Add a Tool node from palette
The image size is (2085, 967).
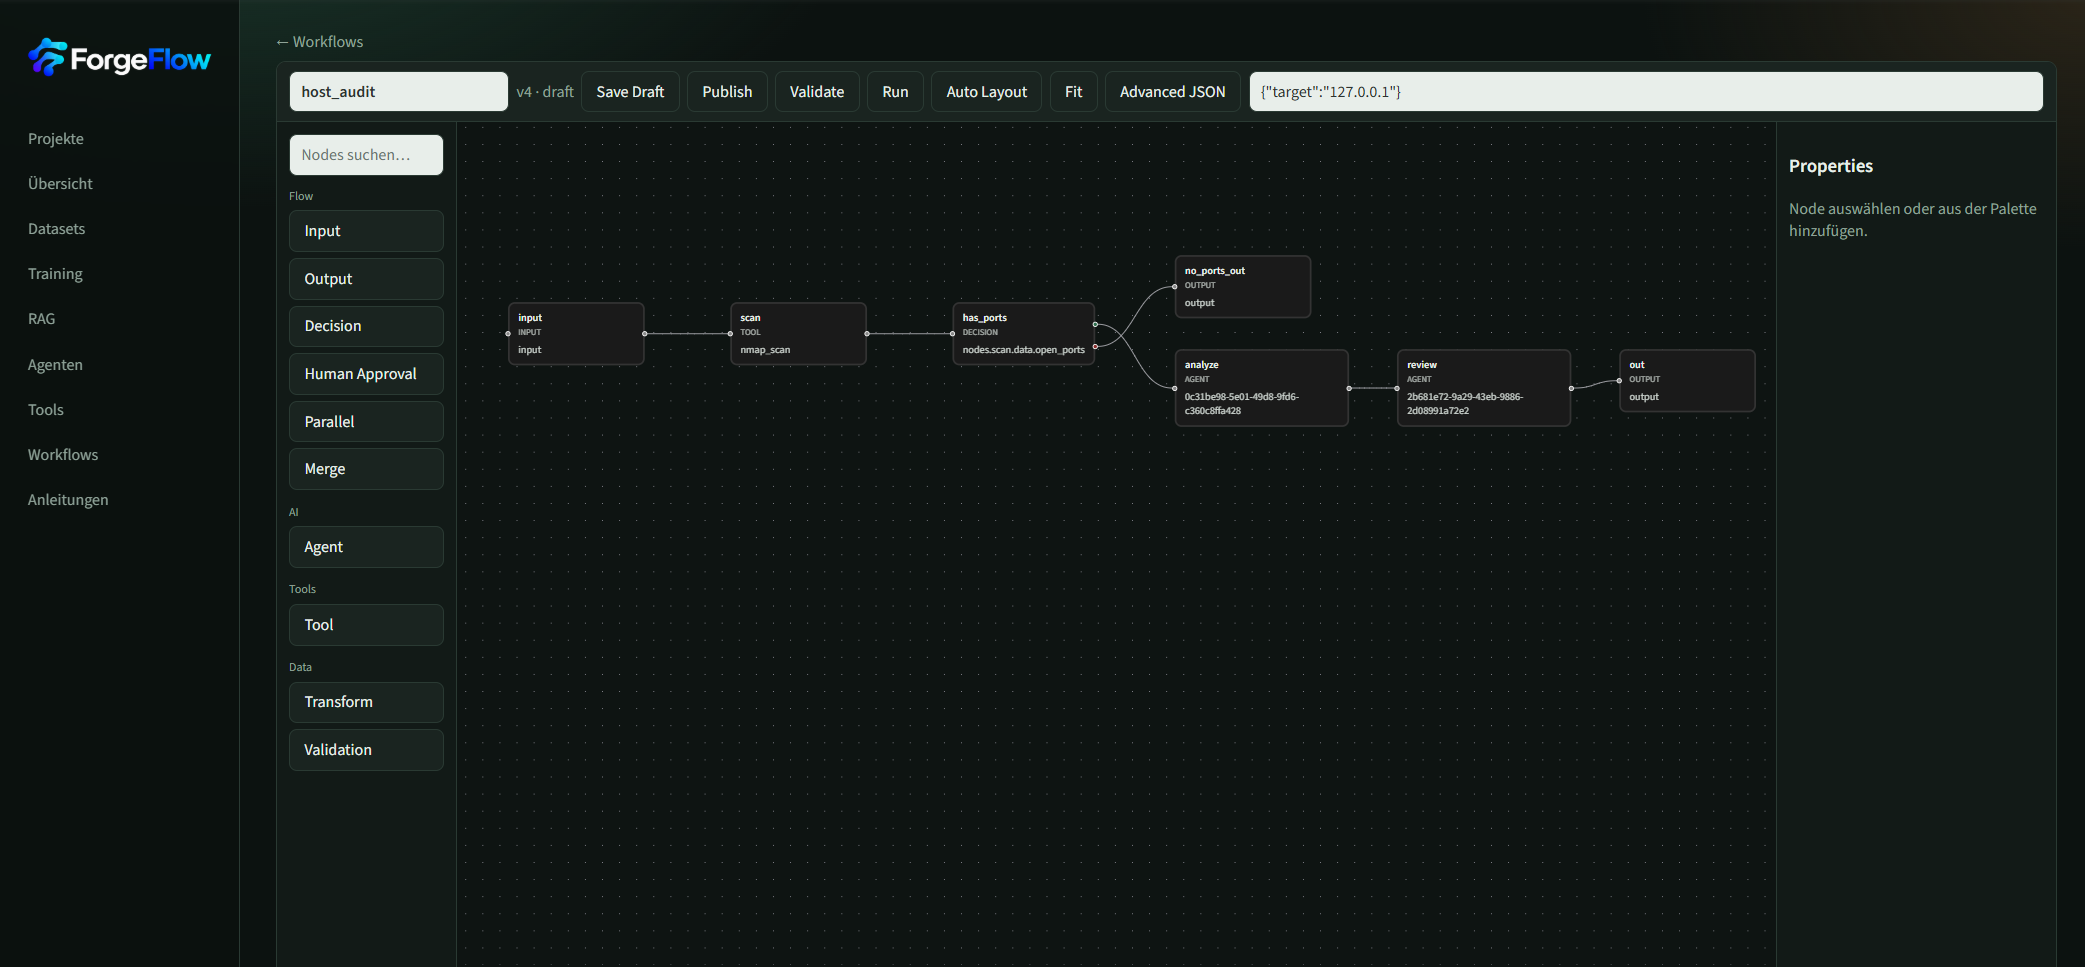pos(366,625)
